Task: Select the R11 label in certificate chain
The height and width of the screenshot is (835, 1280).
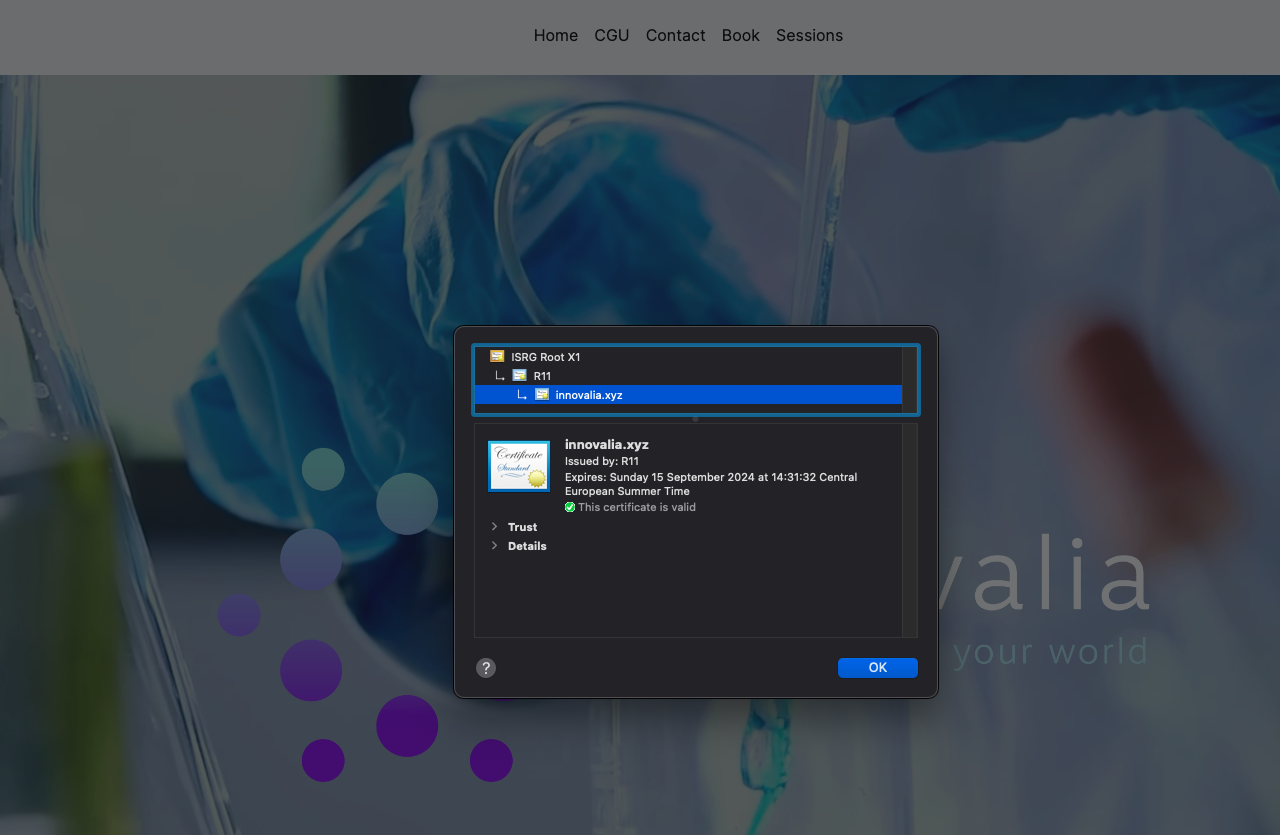Action: tap(542, 376)
